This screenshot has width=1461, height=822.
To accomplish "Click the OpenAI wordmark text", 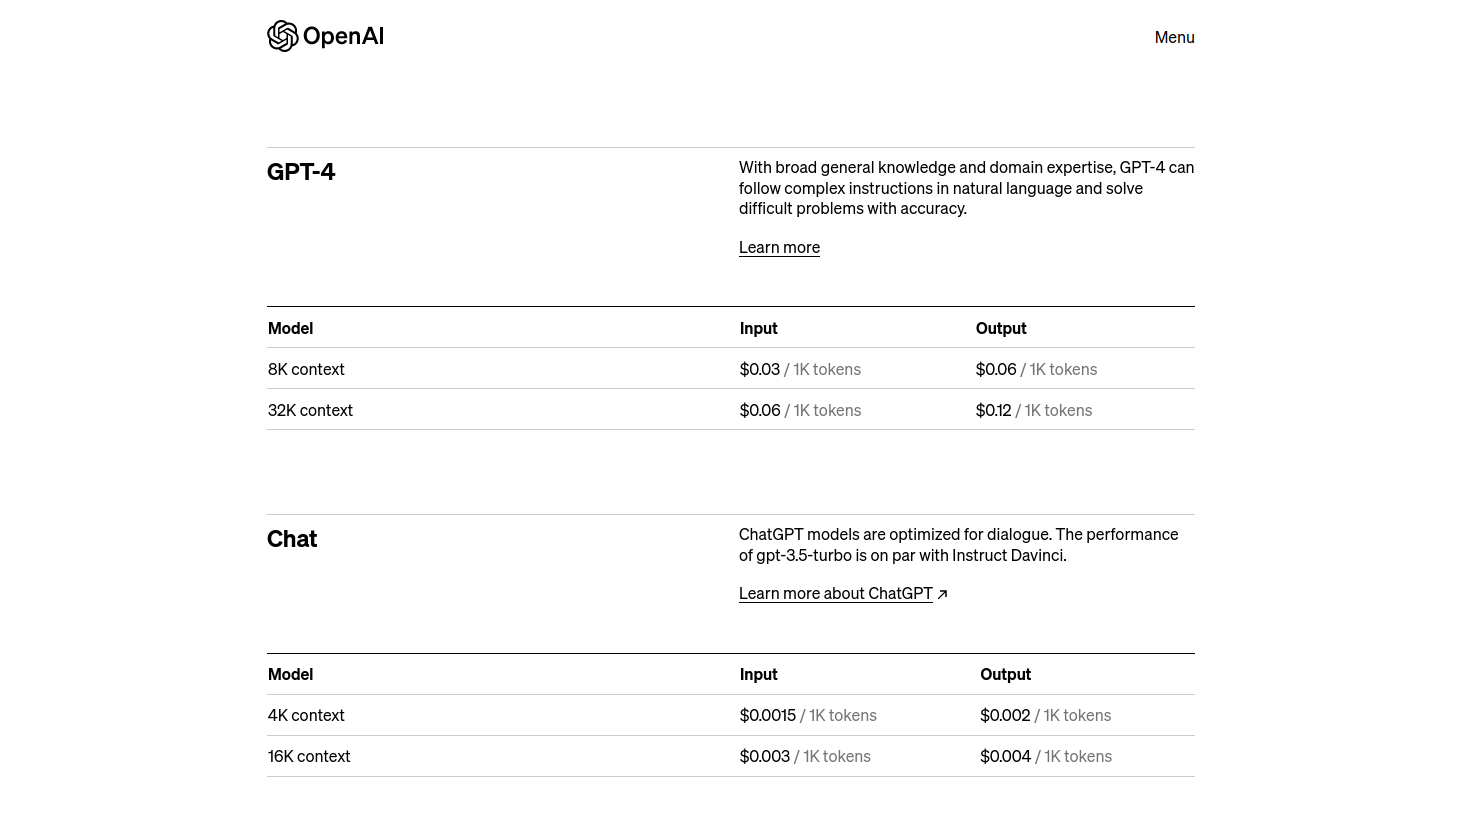I will (343, 37).
